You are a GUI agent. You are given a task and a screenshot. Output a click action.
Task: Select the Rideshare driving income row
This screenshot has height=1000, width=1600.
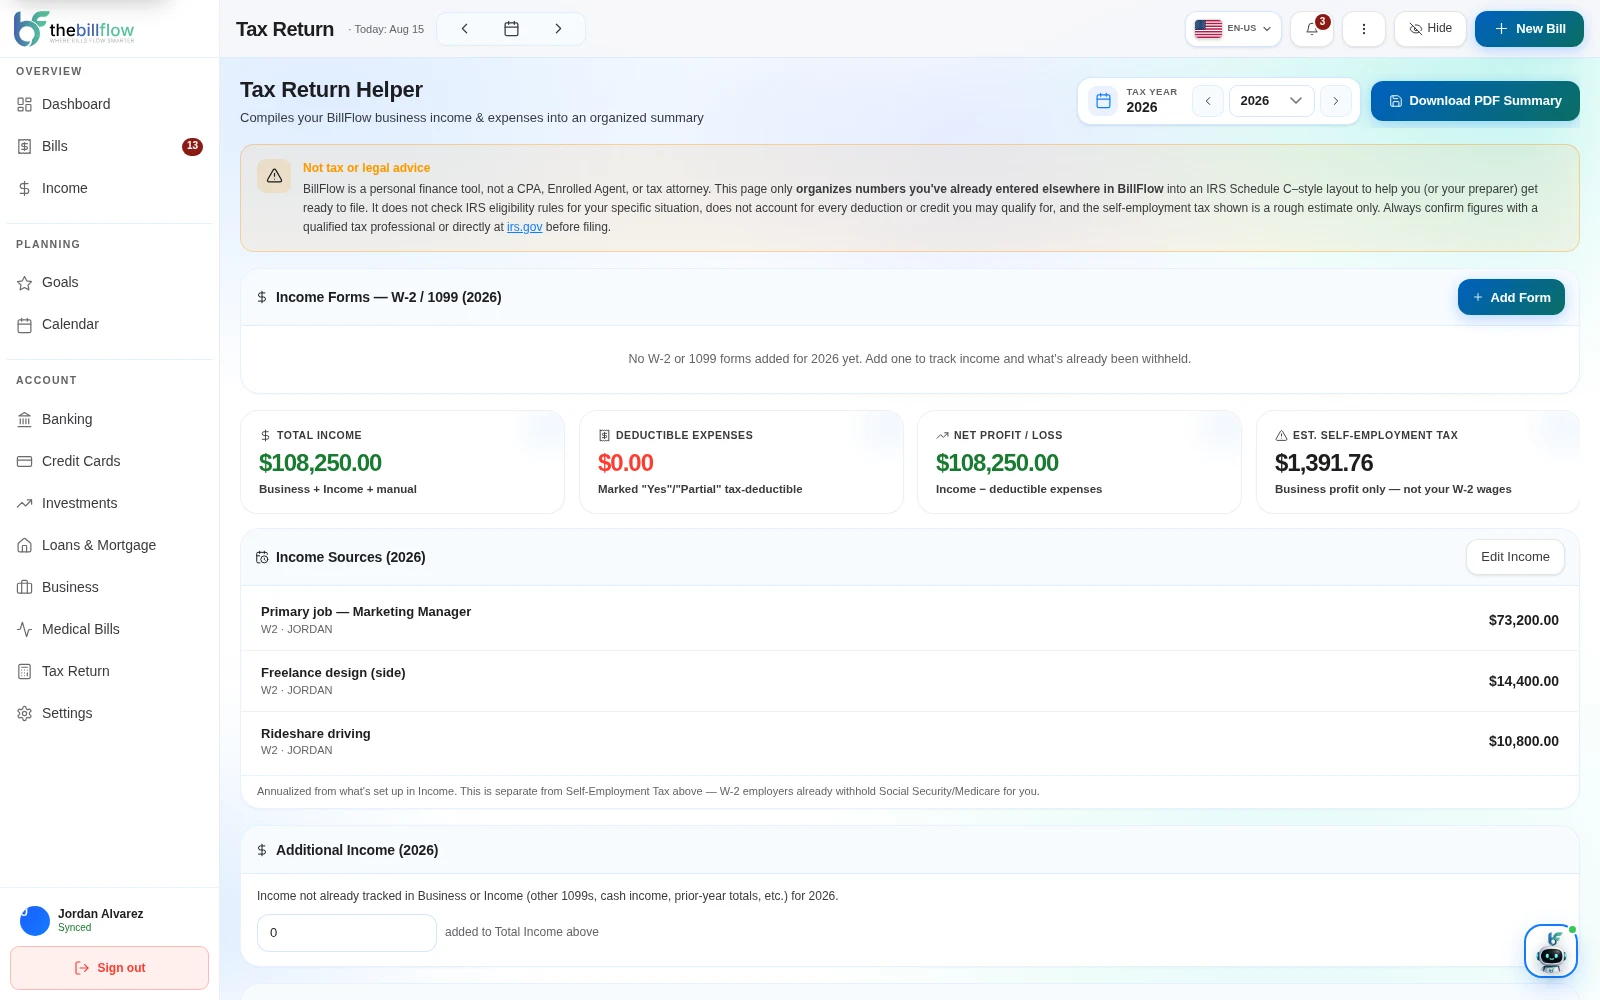coord(909,742)
